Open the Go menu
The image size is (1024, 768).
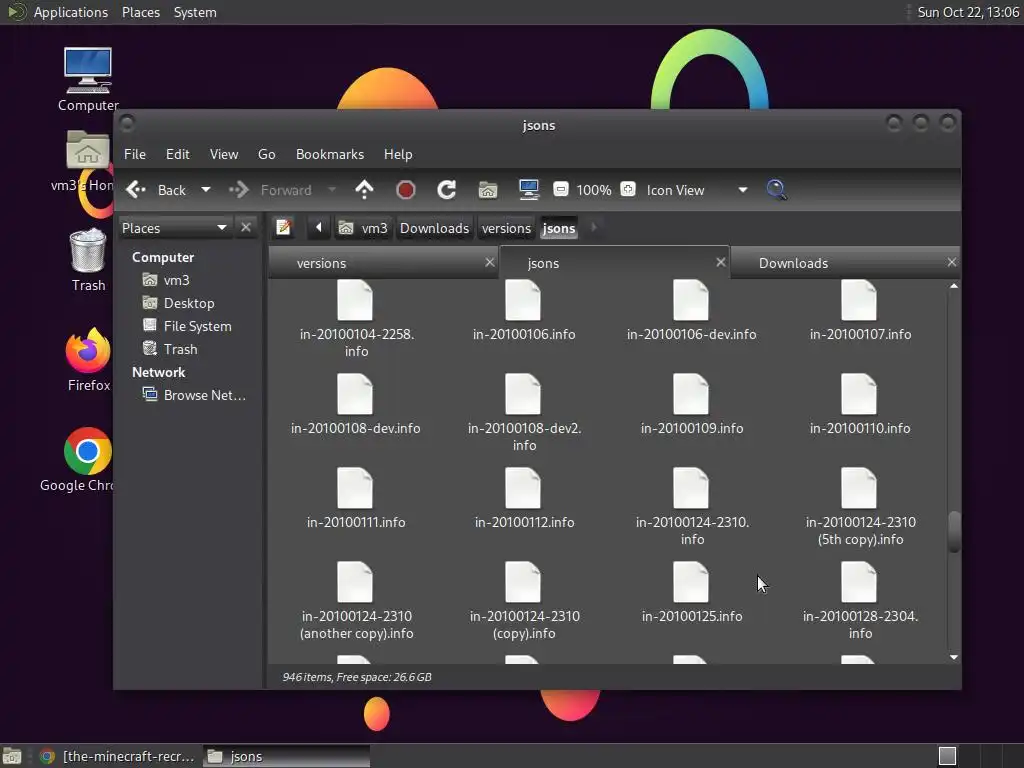pyautogui.click(x=266, y=154)
